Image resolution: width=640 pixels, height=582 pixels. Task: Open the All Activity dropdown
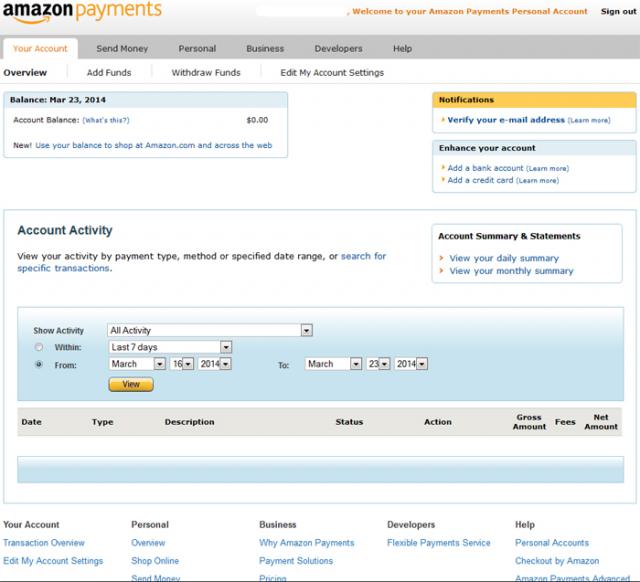[210, 330]
